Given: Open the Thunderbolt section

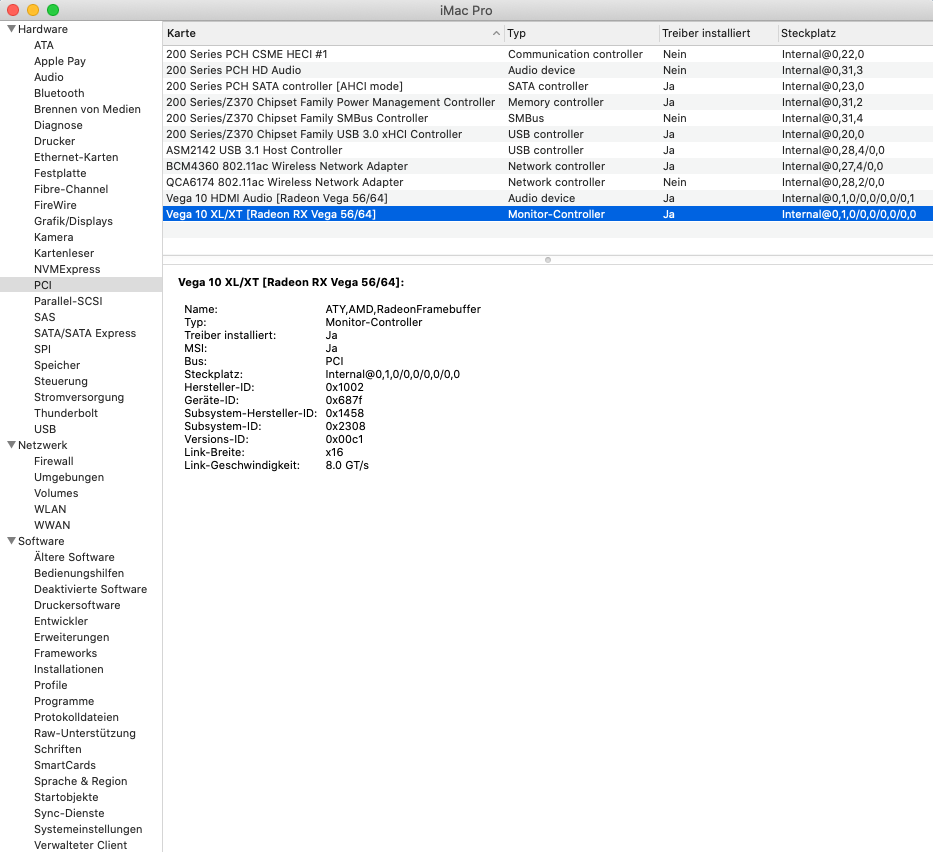Looking at the screenshot, I should pyautogui.click(x=65, y=414).
